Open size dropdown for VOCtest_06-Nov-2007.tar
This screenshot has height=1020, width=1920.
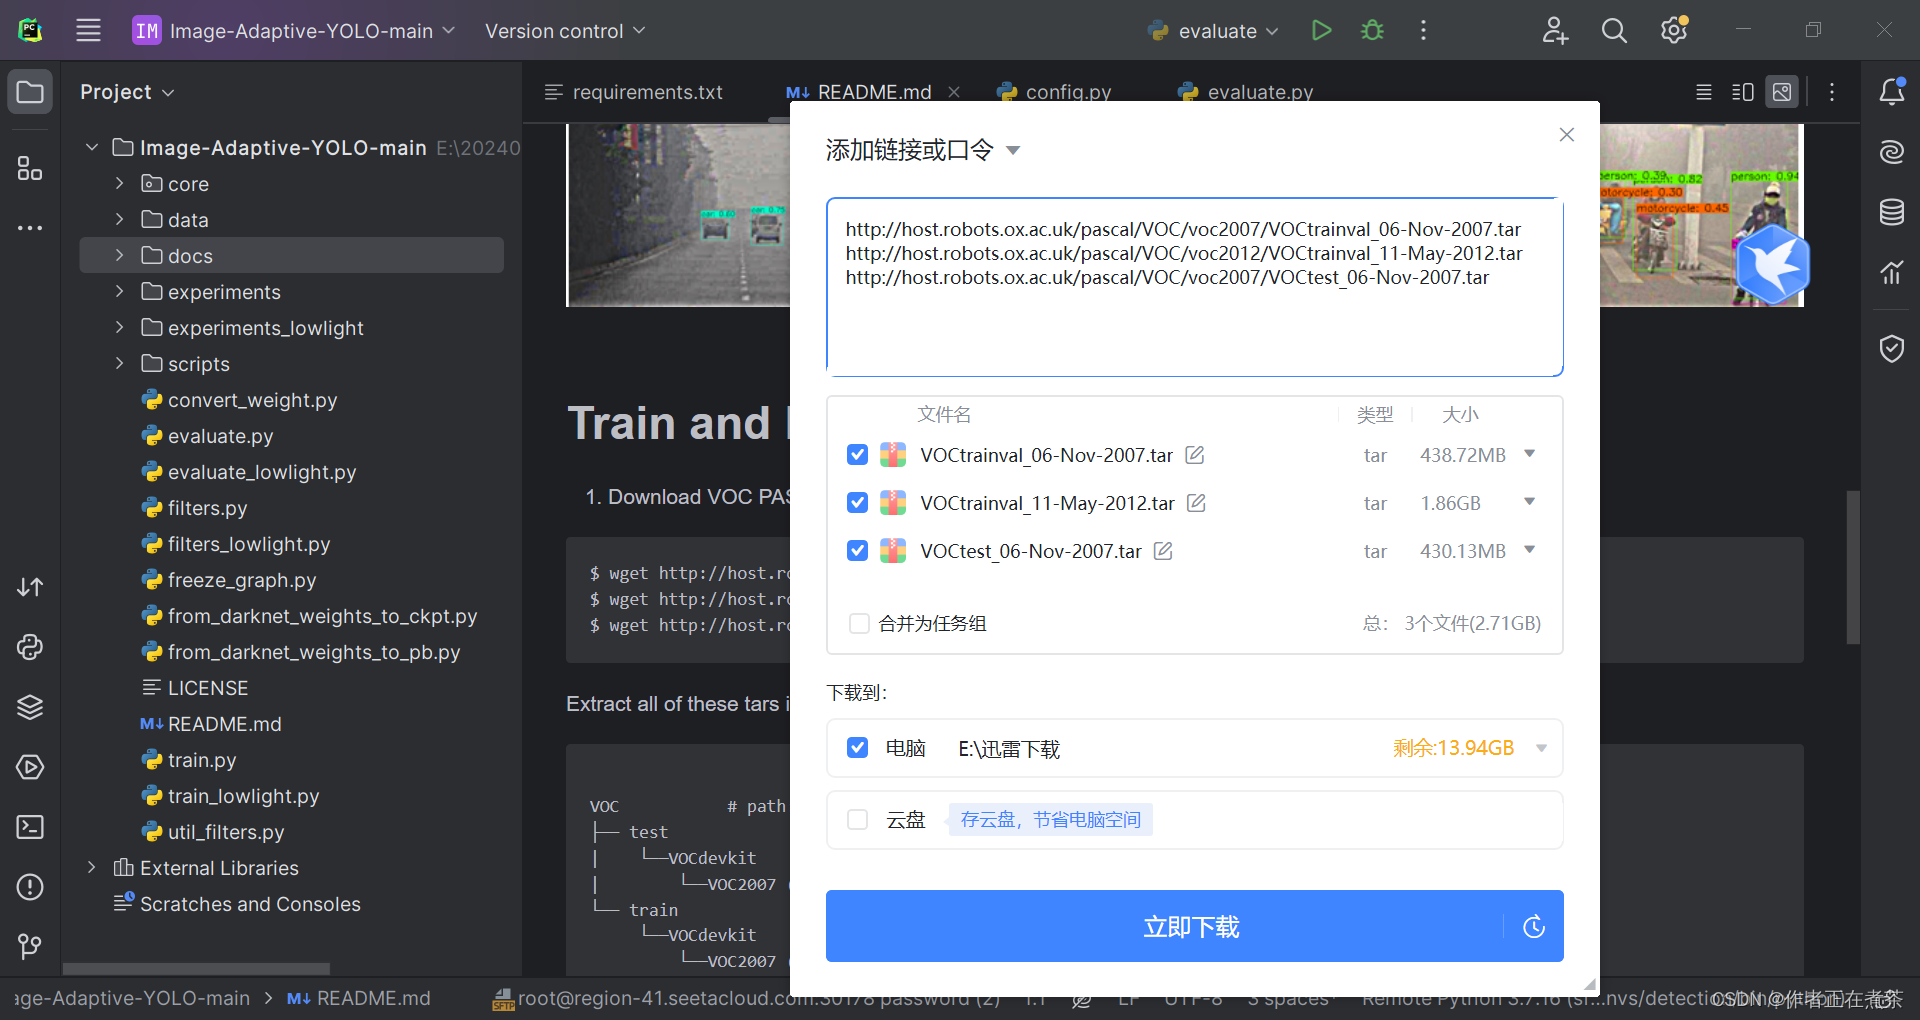coord(1529,550)
